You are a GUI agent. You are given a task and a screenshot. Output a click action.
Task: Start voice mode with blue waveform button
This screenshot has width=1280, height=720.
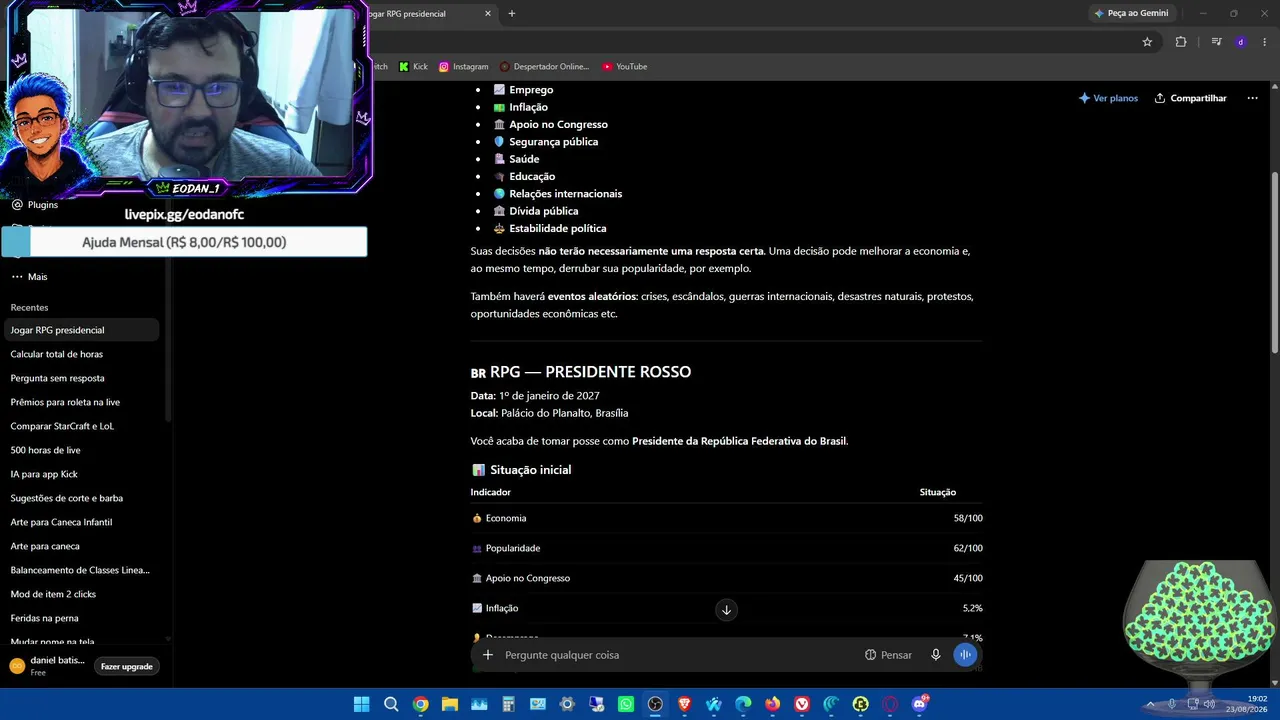(965, 655)
